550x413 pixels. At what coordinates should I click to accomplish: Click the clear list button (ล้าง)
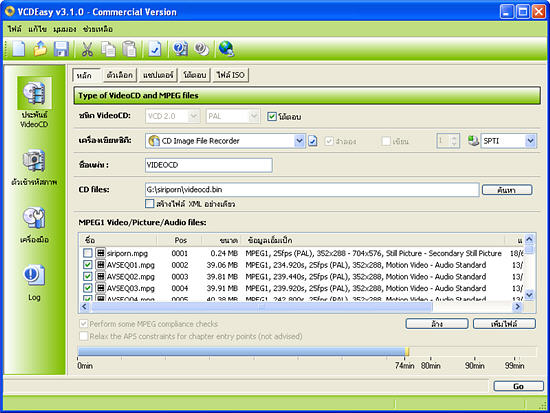coord(437,324)
